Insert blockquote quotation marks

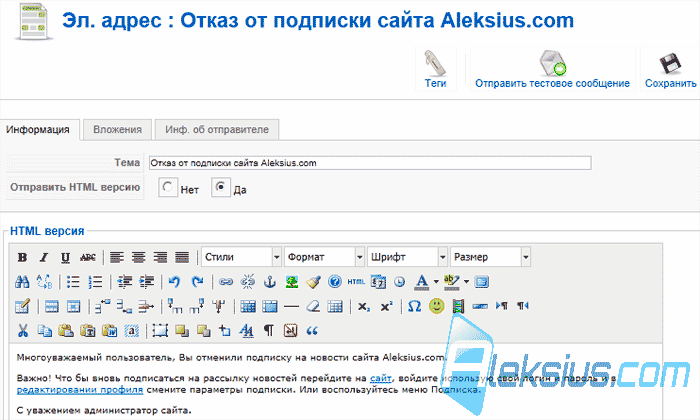[x=312, y=331]
